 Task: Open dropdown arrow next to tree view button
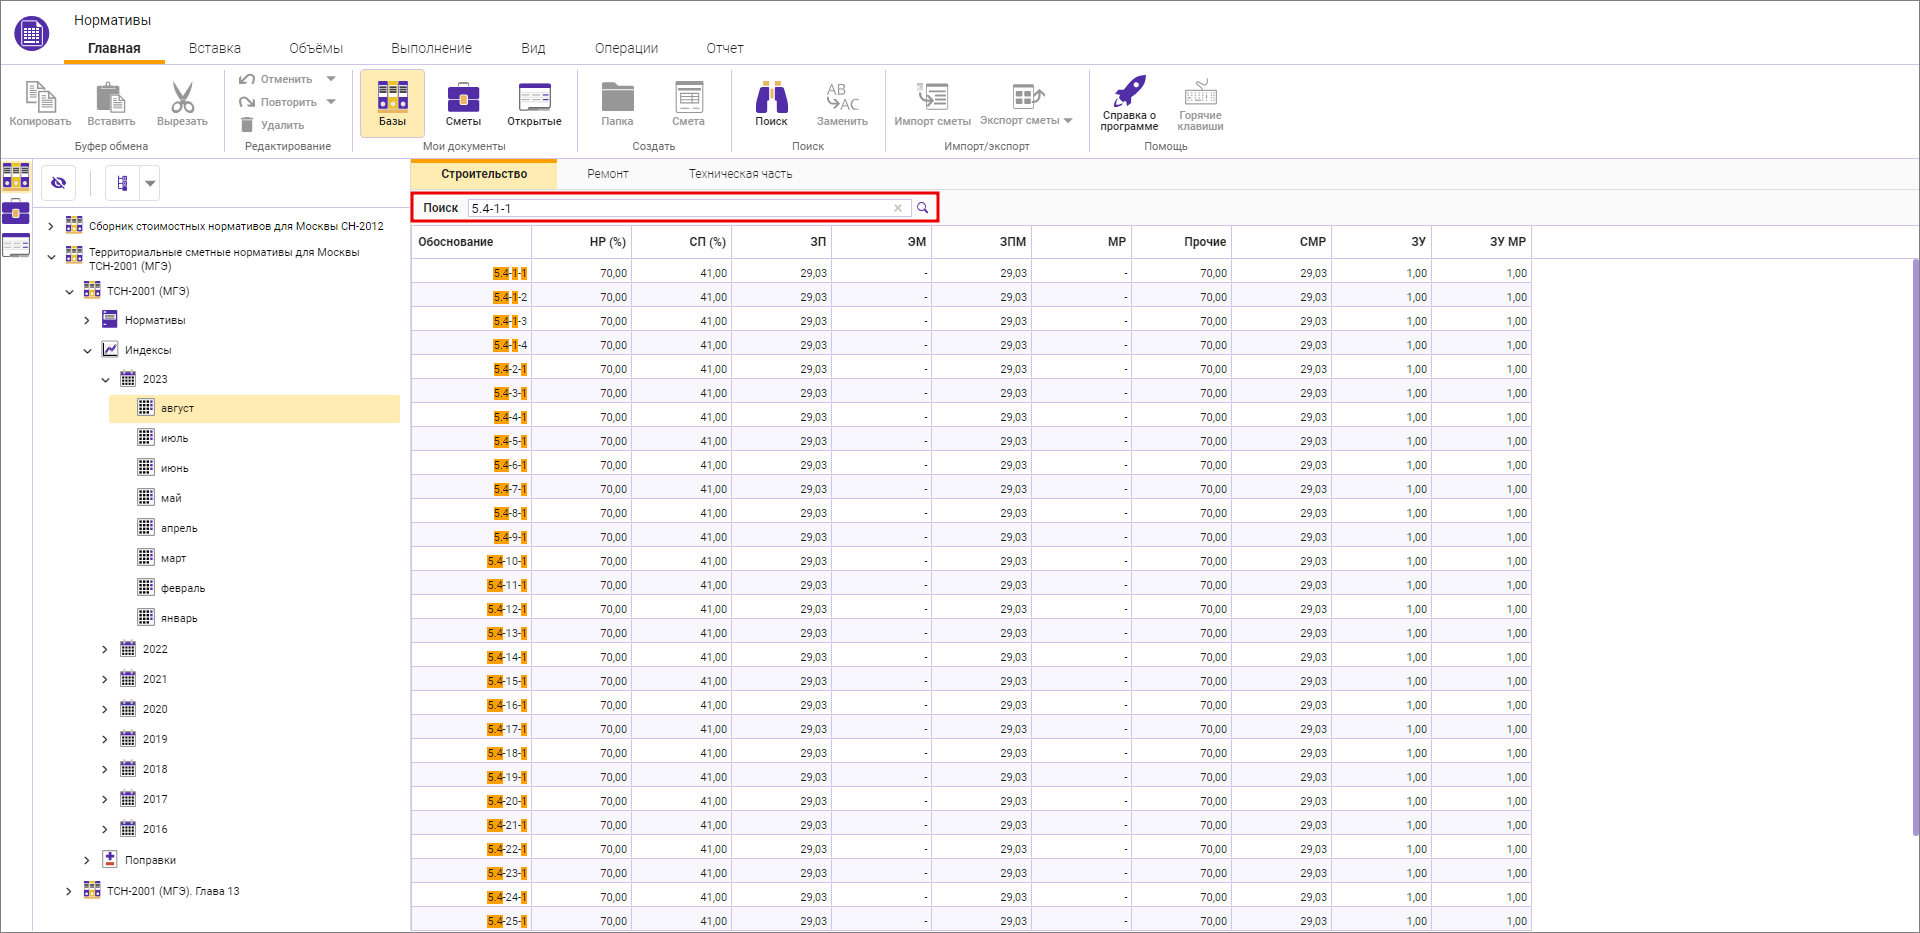pos(150,183)
